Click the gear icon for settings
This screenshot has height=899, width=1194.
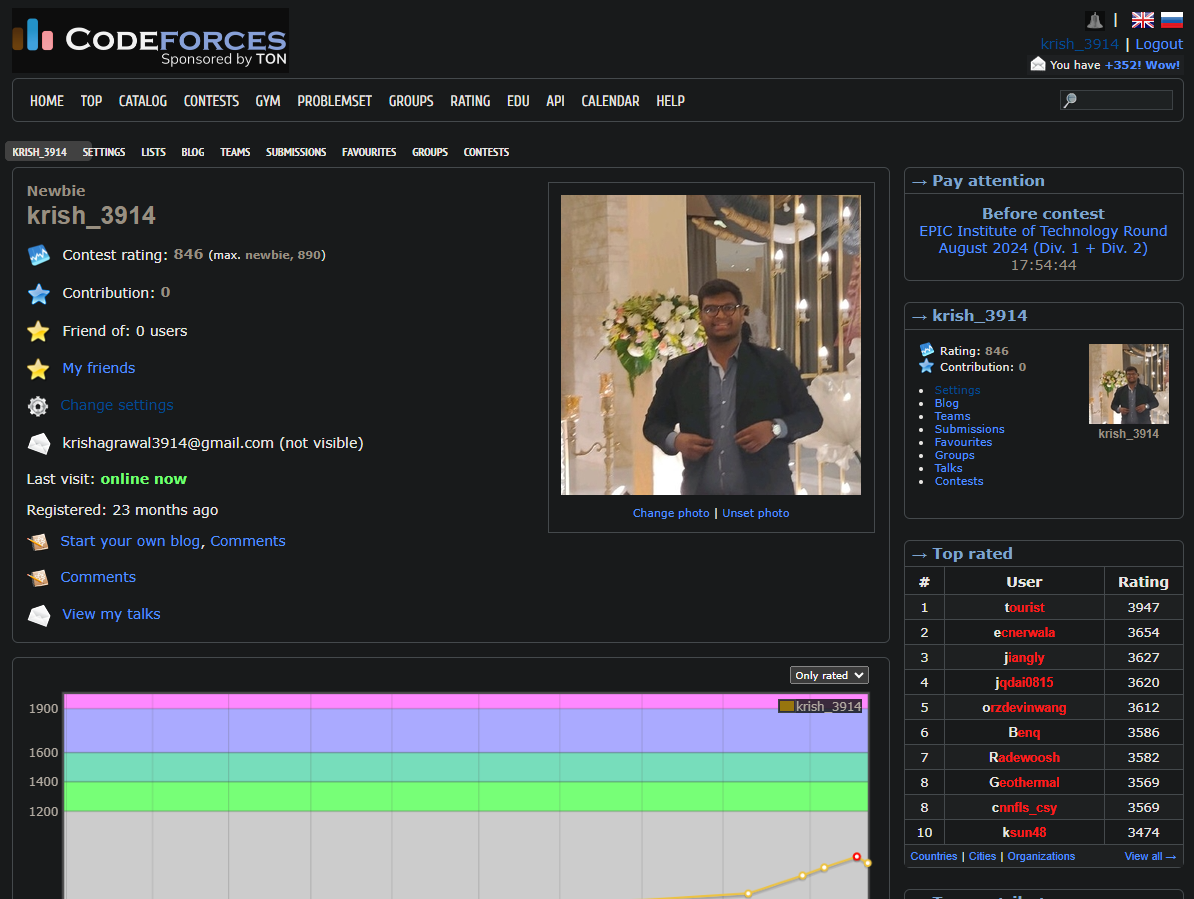[x=38, y=406]
